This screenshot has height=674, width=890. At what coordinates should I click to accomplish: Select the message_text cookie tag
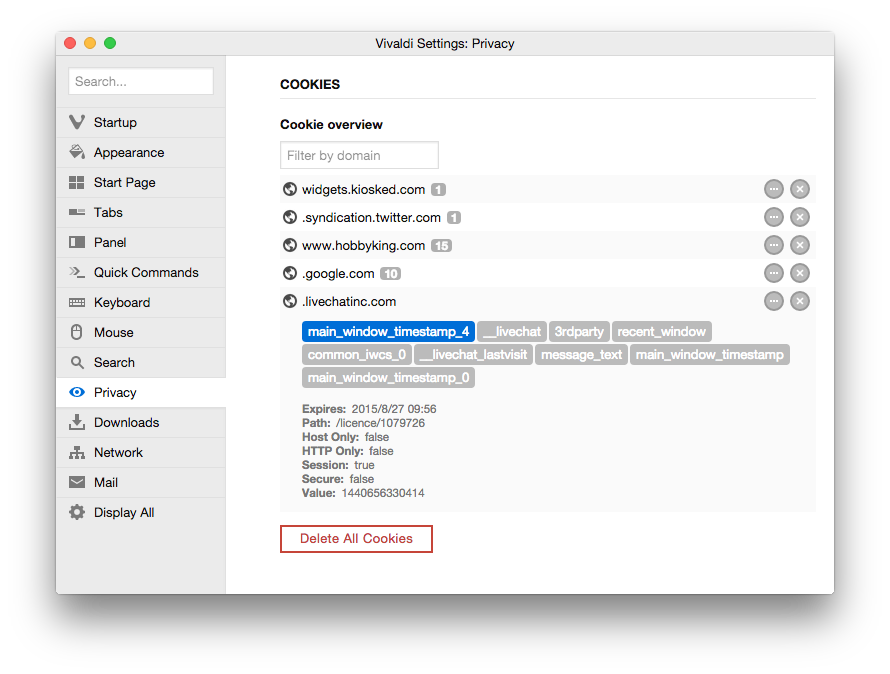[582, 355]
